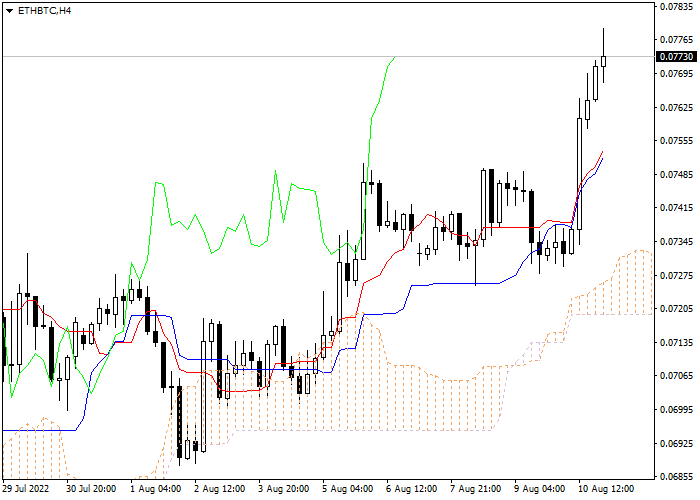Click price level 0.07835 on the scale
The height and width of the screenshot is (500, 700).
pyautogui.click(x=677, y=6)
